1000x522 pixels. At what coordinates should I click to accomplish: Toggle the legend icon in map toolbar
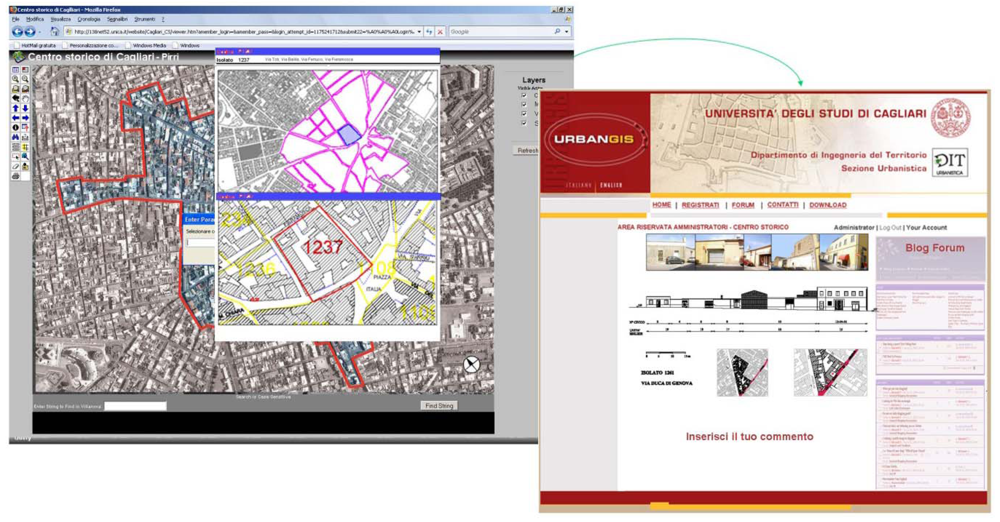tap(16, 70)
